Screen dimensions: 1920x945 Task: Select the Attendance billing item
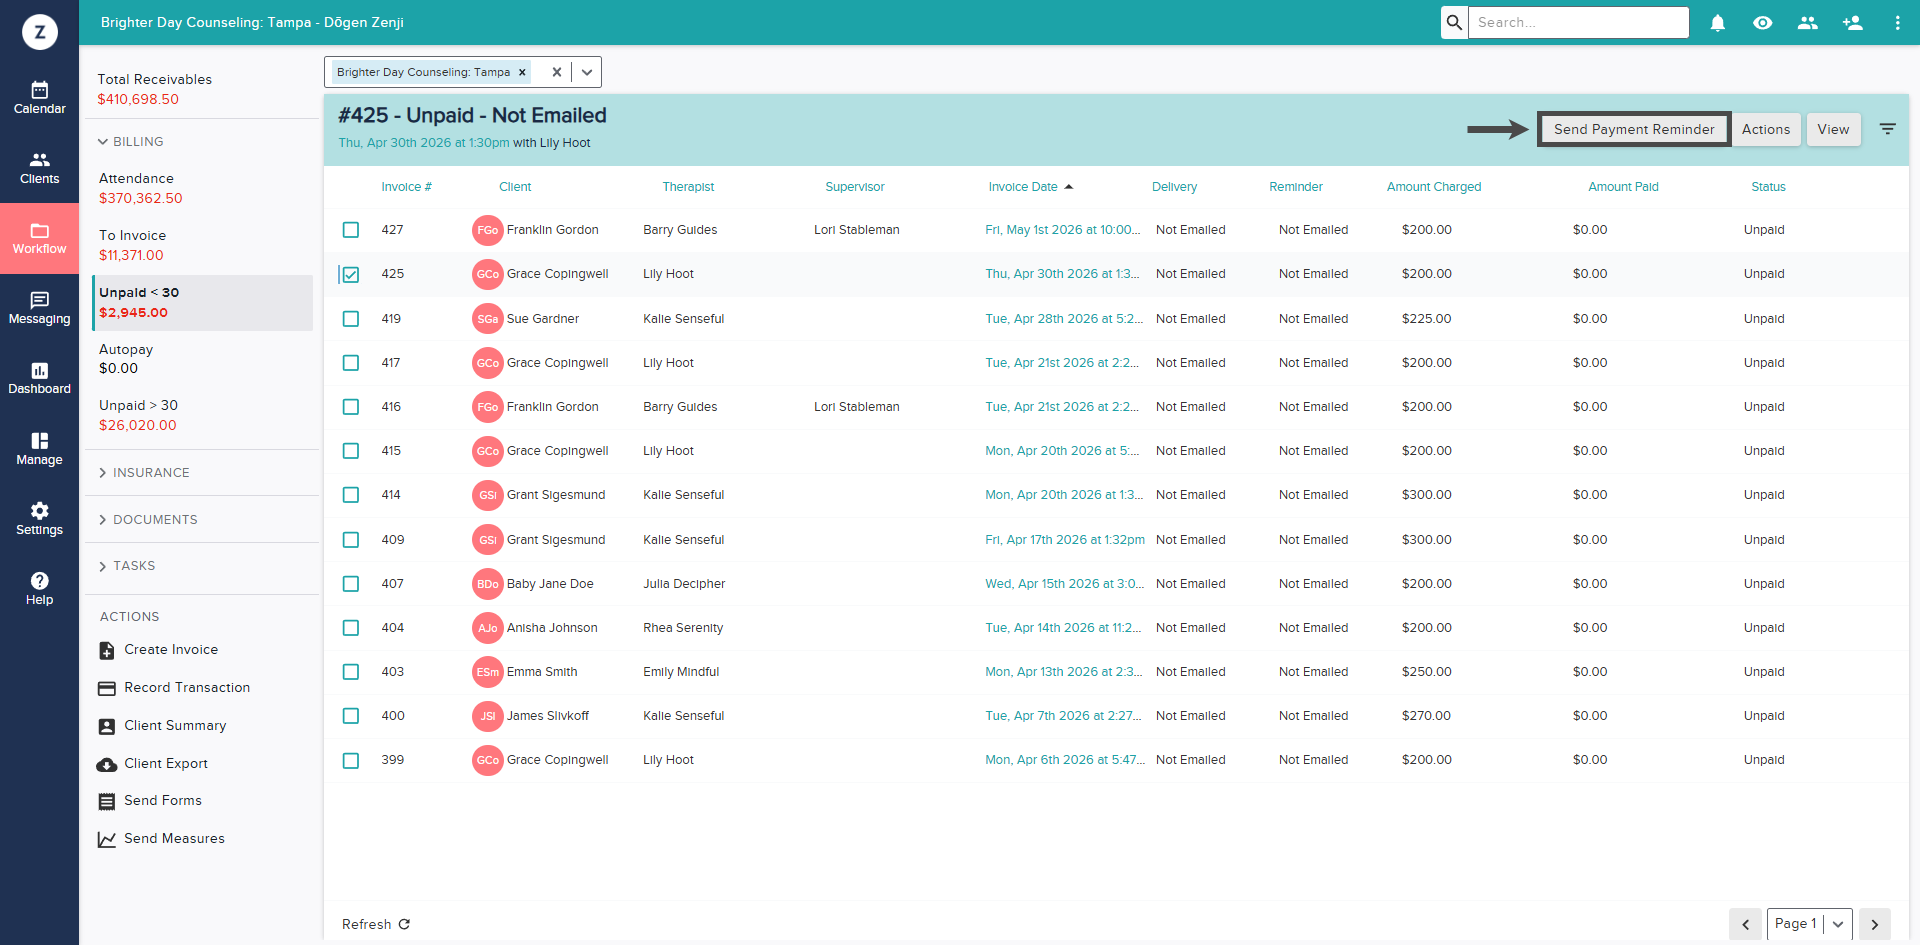(x=202, y=188)
